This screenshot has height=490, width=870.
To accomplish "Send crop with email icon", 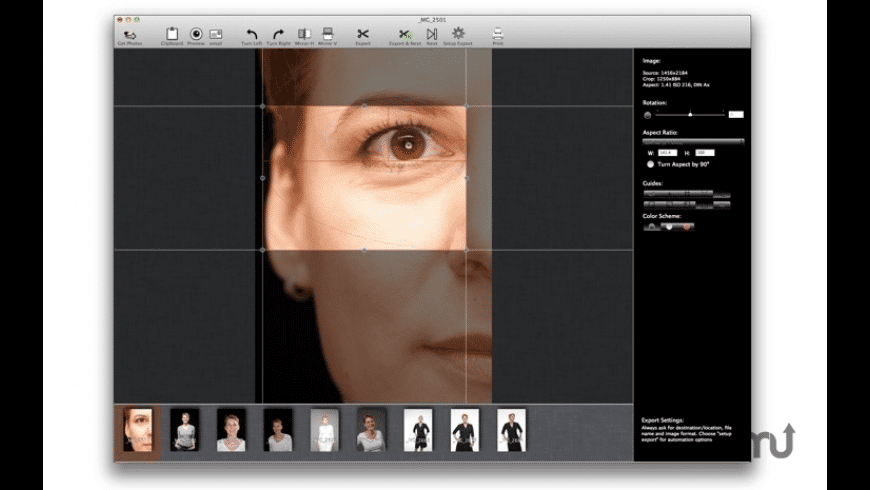I will pyautogui.click(x=216, y=34).
